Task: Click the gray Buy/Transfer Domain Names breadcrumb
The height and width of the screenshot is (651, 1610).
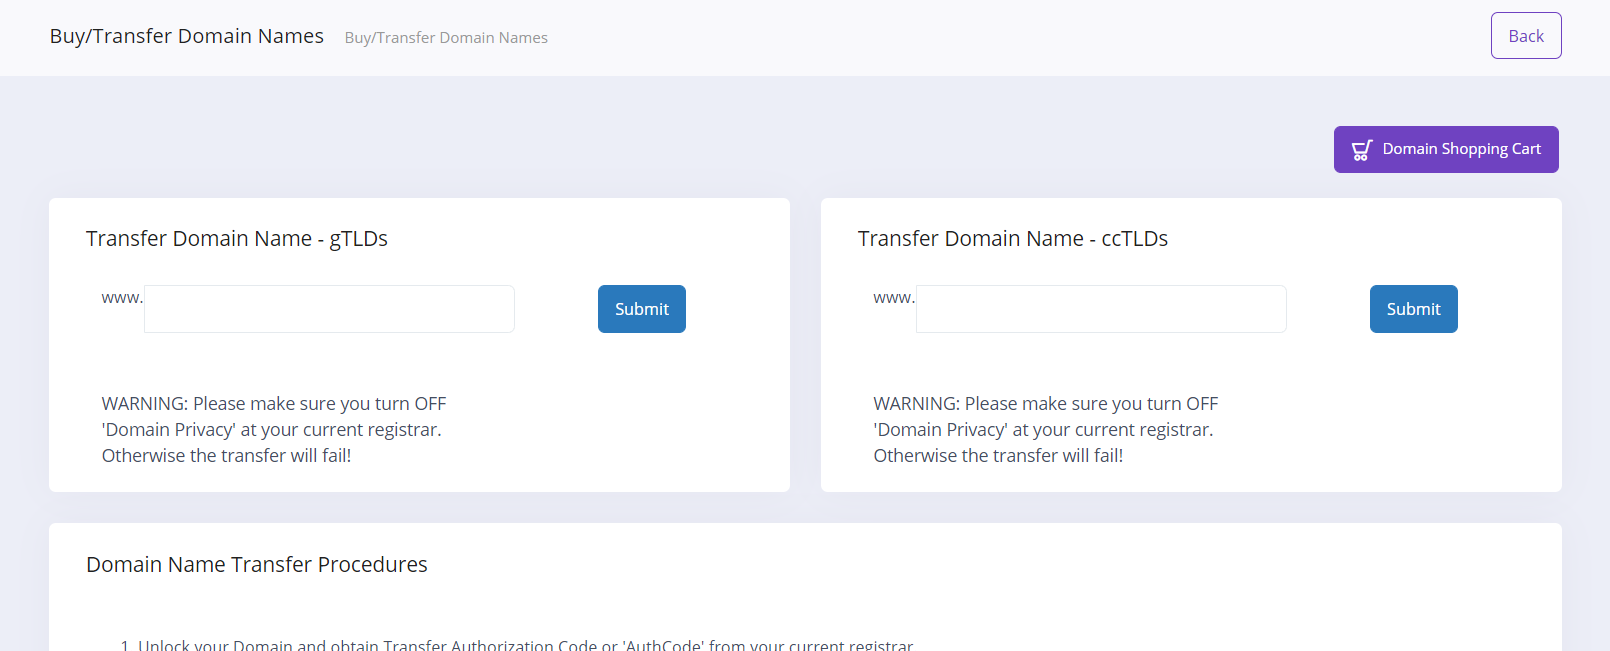Action: pos(446,38)
